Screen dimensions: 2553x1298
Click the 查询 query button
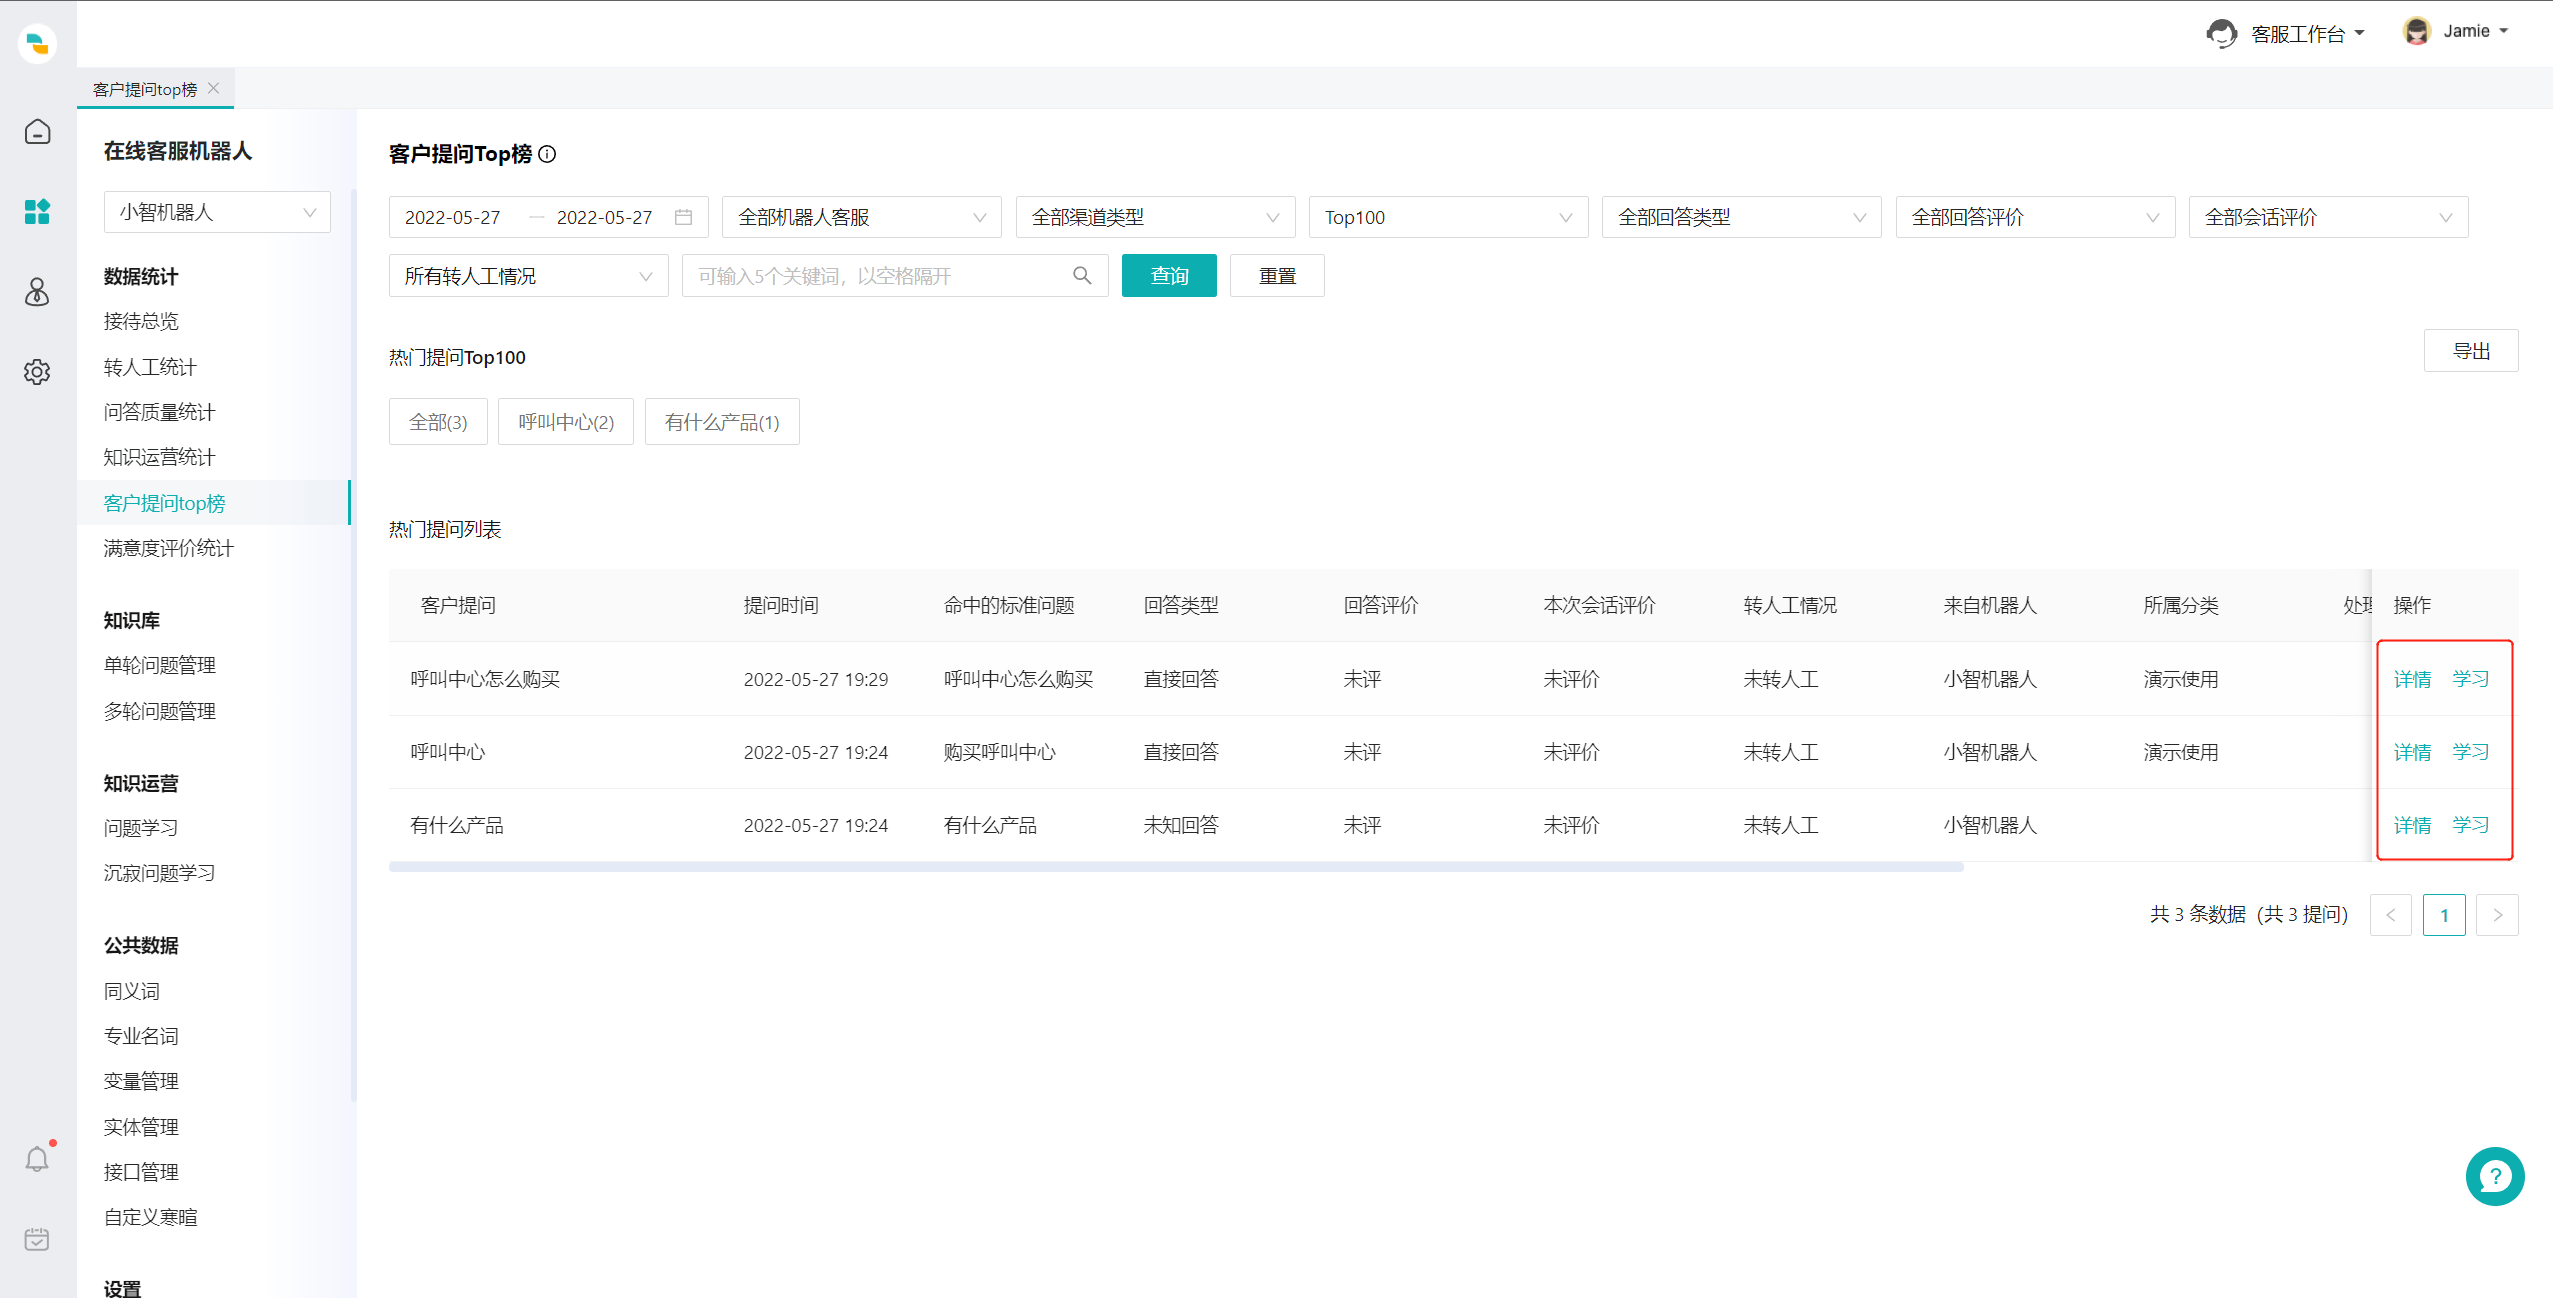click(x=1169, y=276)
